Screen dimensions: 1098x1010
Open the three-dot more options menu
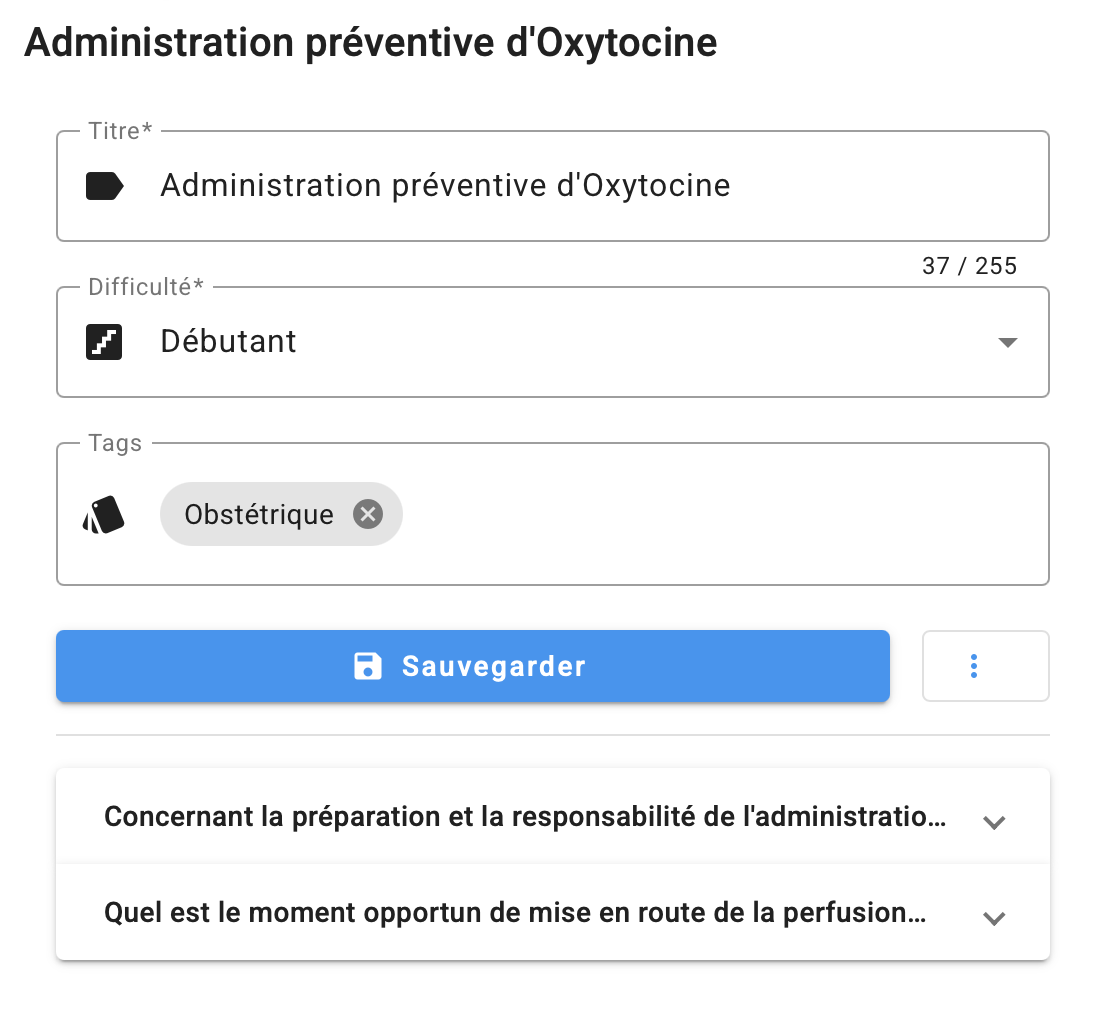[974, 666]
